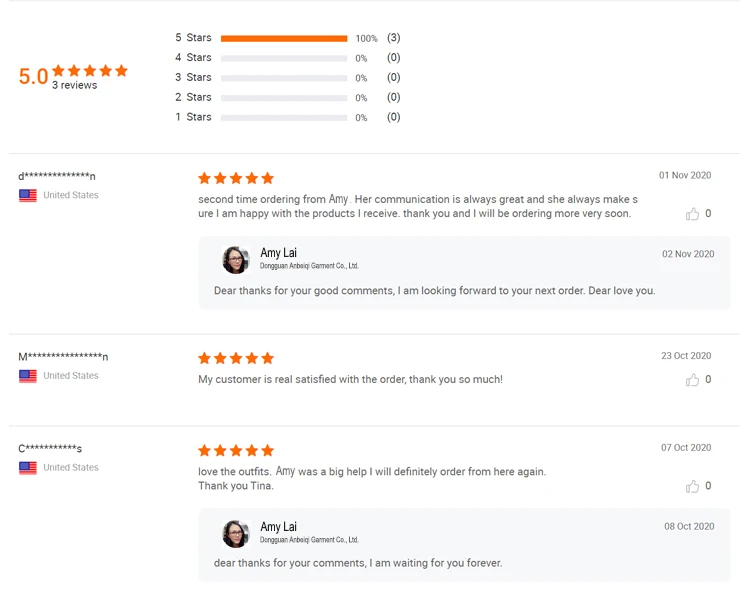This screenshot has width=750, height=600.
Task: Filter reviews by 5 Stars row
Action: [x=193, y=38]
